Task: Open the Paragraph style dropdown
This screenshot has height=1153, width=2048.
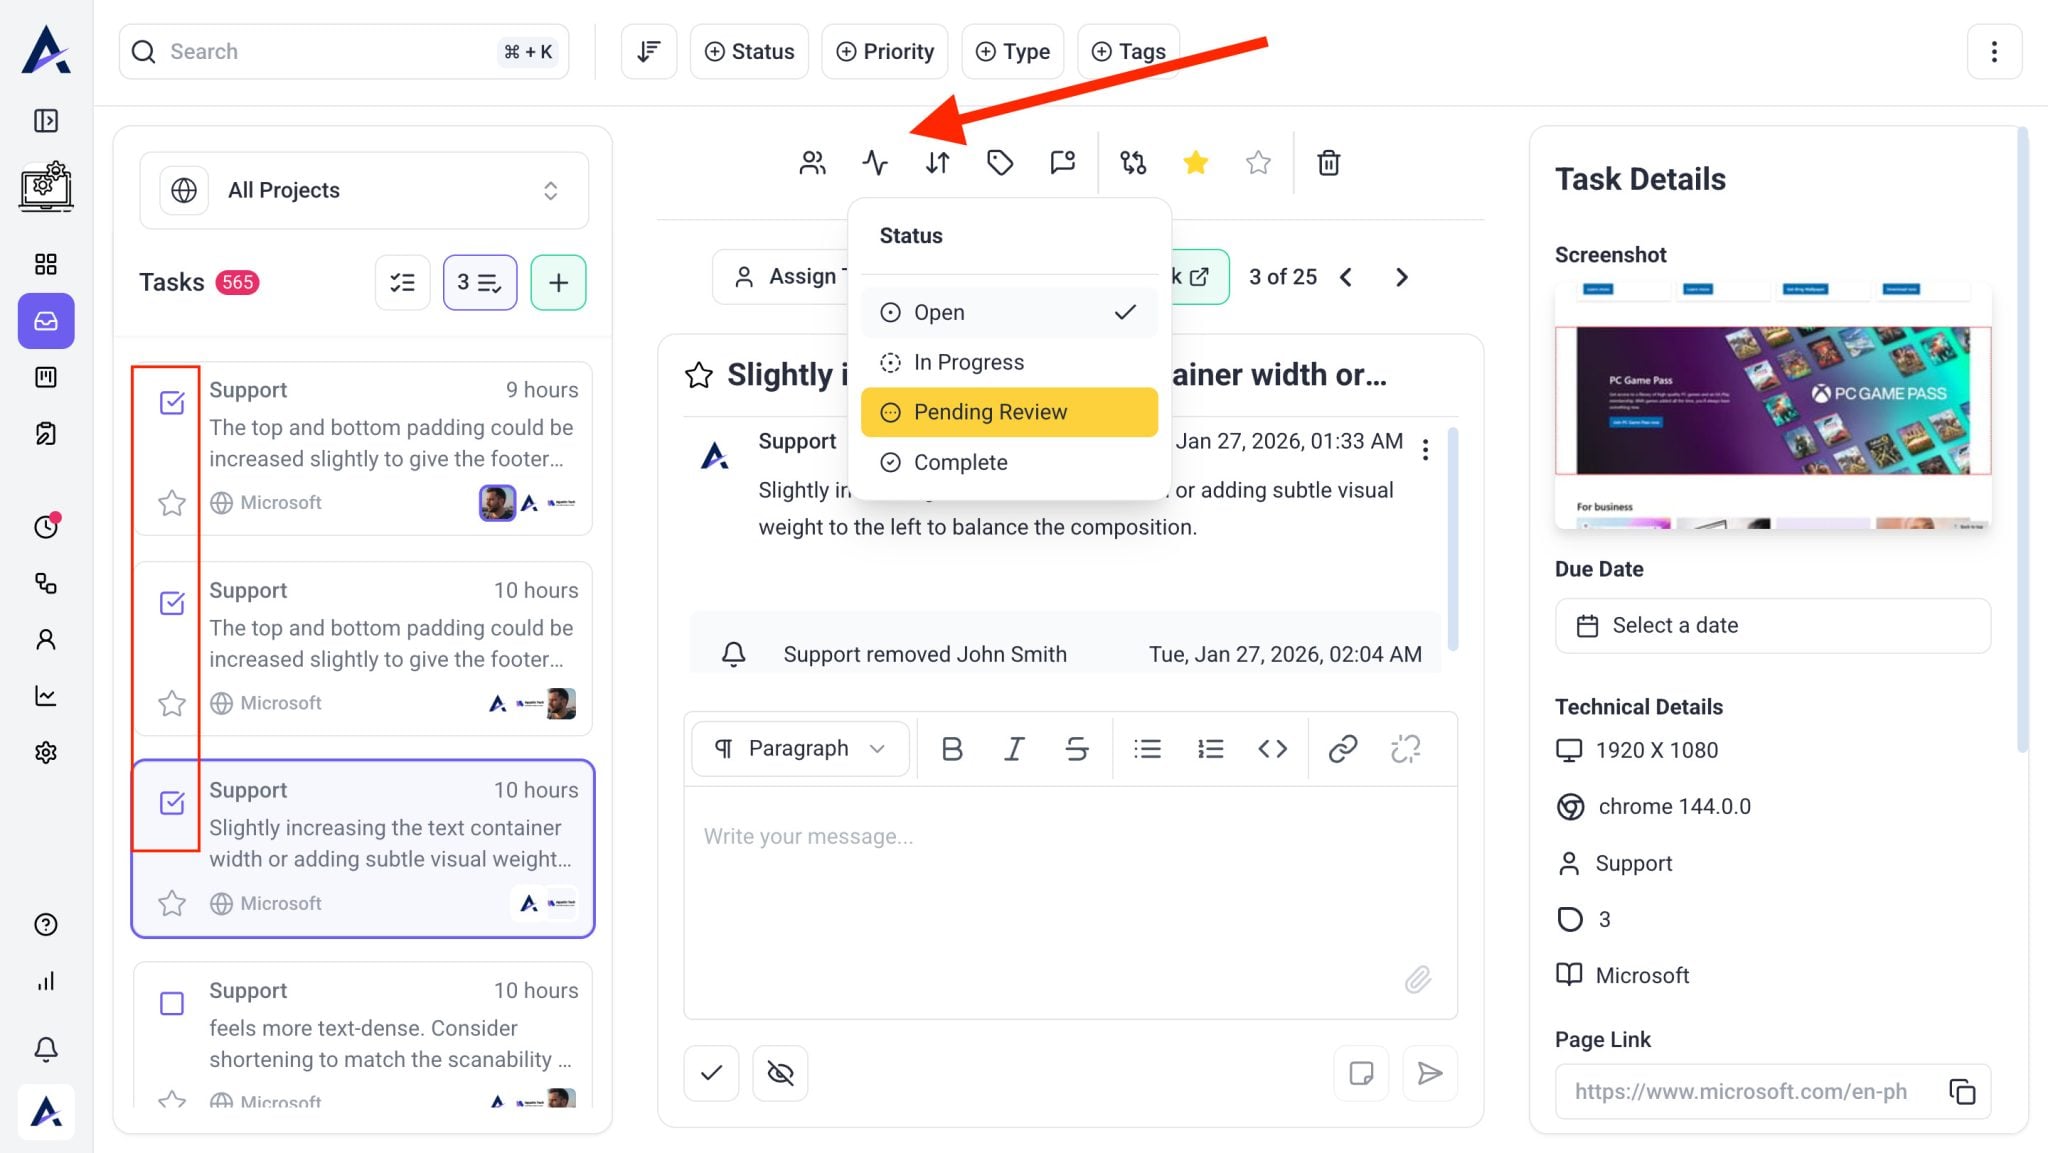Action: pyautogui.click(x=800, y=748)
